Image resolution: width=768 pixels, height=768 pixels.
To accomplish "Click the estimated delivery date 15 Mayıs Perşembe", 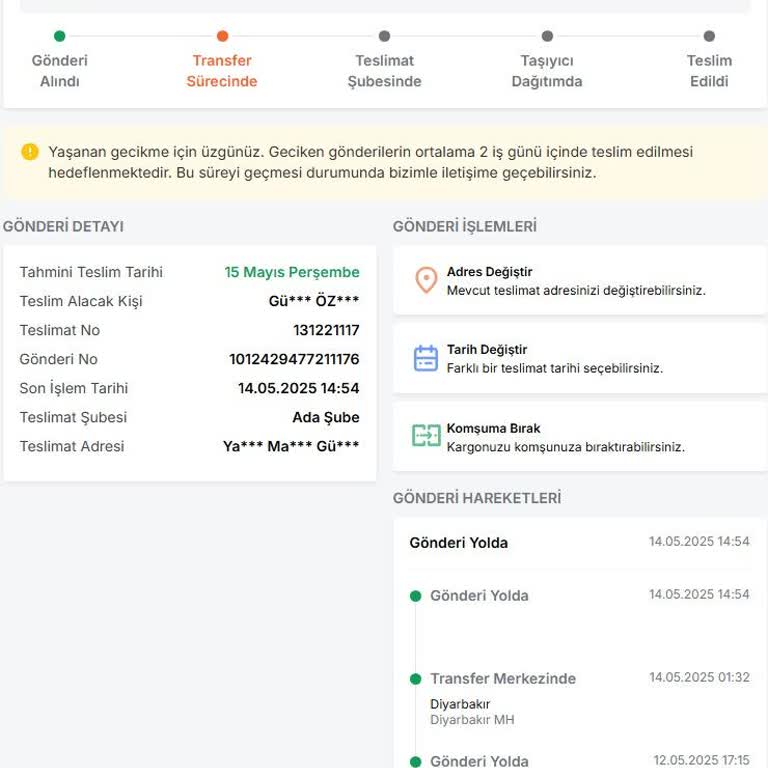I will tap(292, 272).
